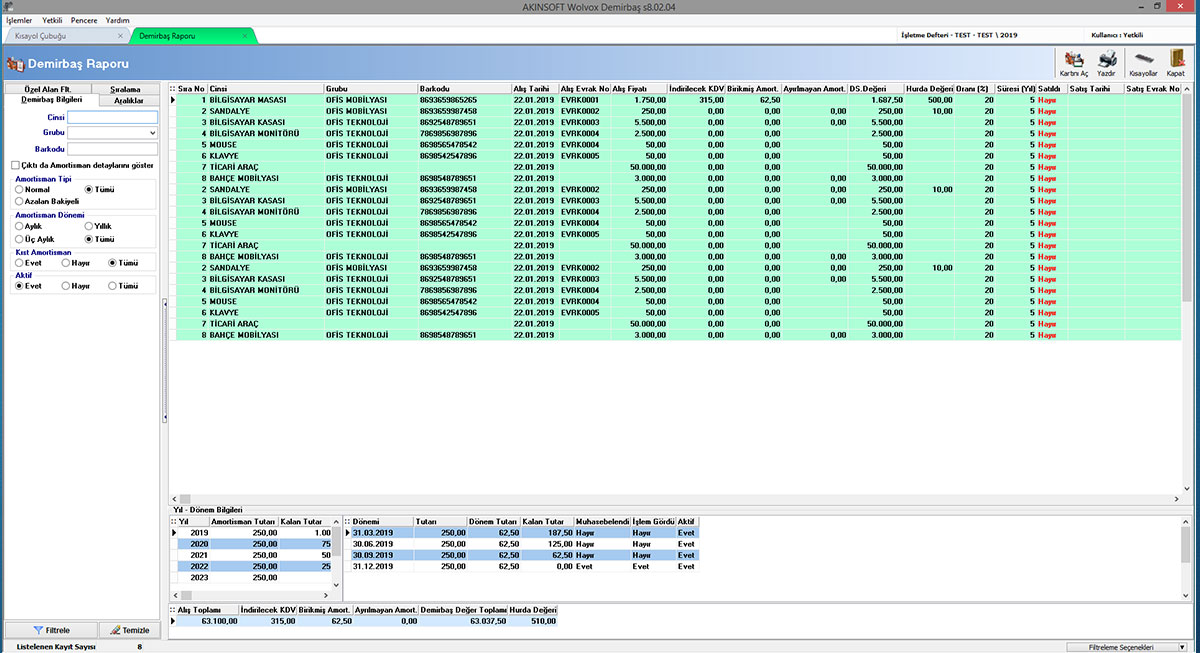Click the grid options icon beside the Dönemi column
This screenshot has height=653, width=1200.
coord(348,522)
